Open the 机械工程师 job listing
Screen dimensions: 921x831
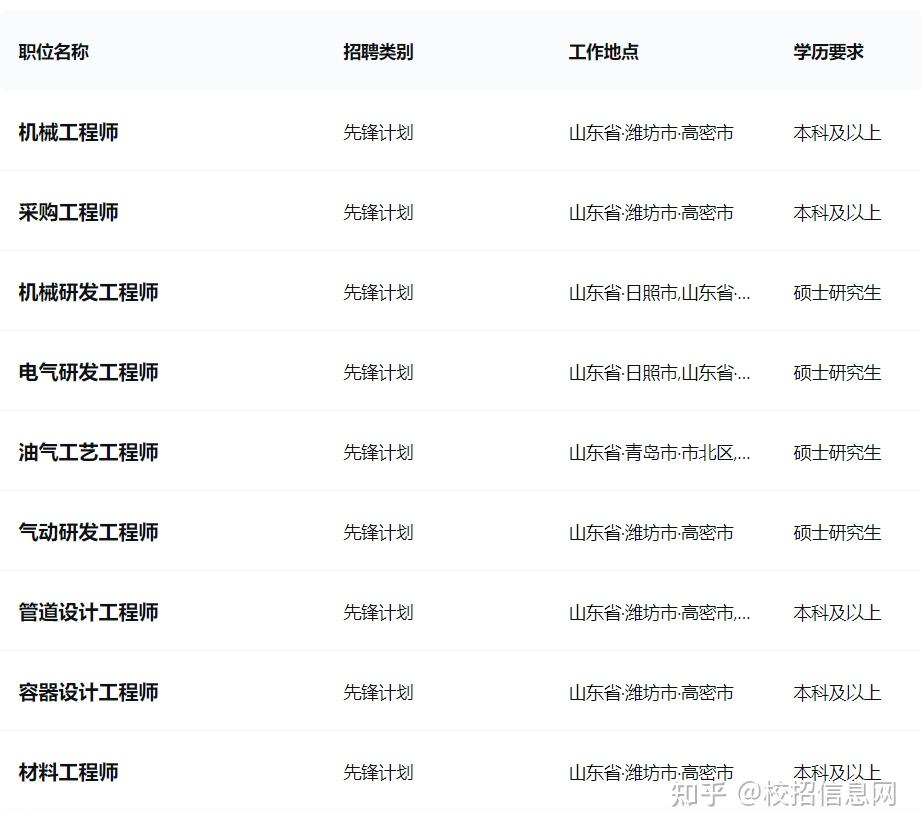pos(68,132)
